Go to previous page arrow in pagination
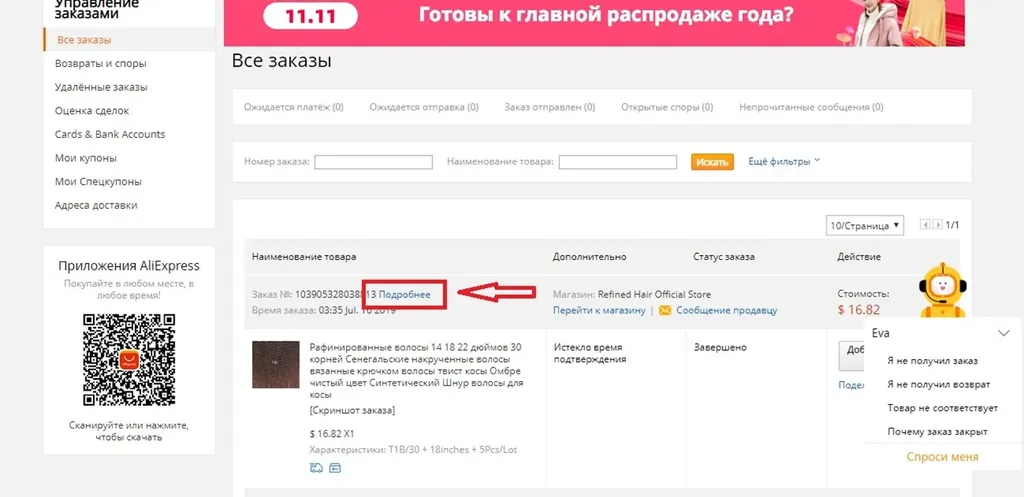This screenshot has height=497, width=1024. 925,225
